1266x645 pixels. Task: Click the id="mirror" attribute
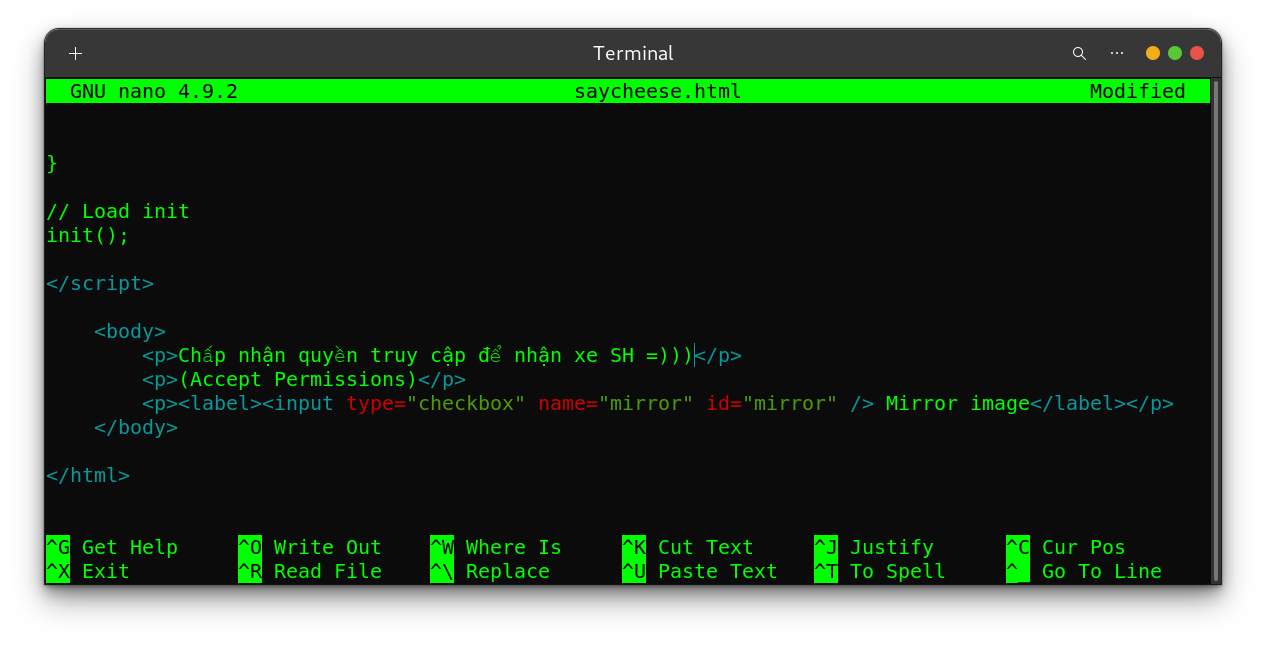click(772, 403)
